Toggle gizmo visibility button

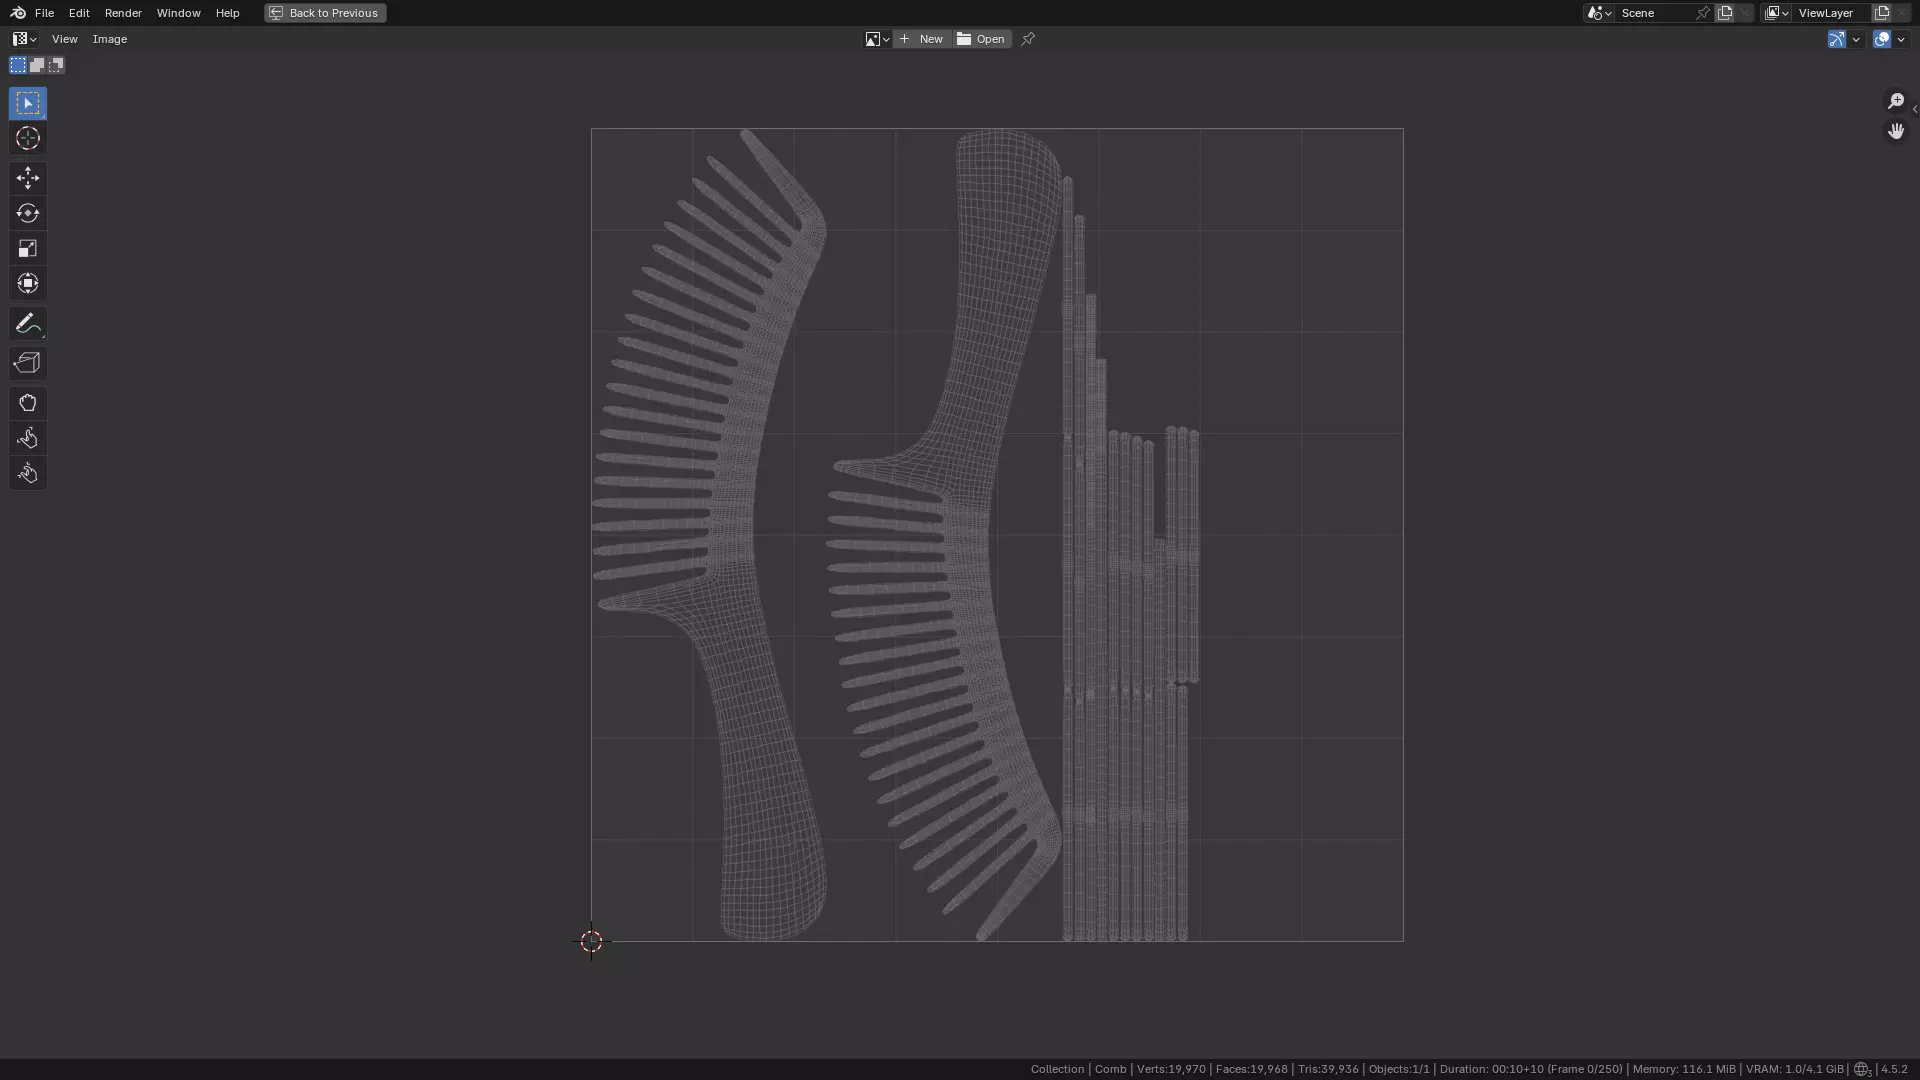(x=1836, y=39)
